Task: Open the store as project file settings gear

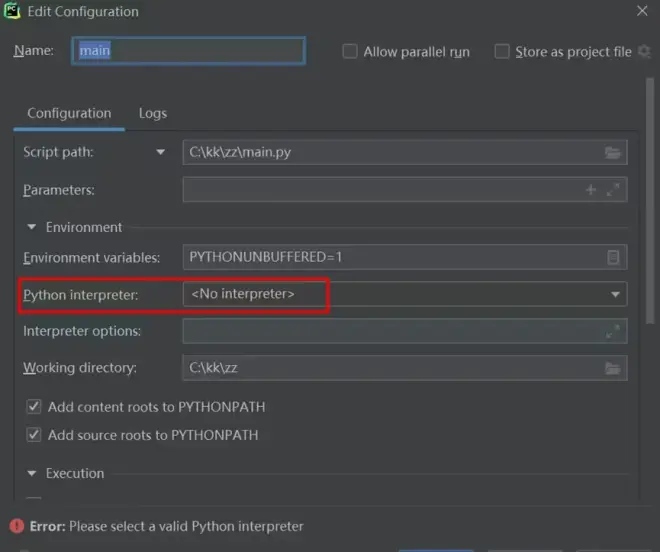Action: [x=644, y=51]
